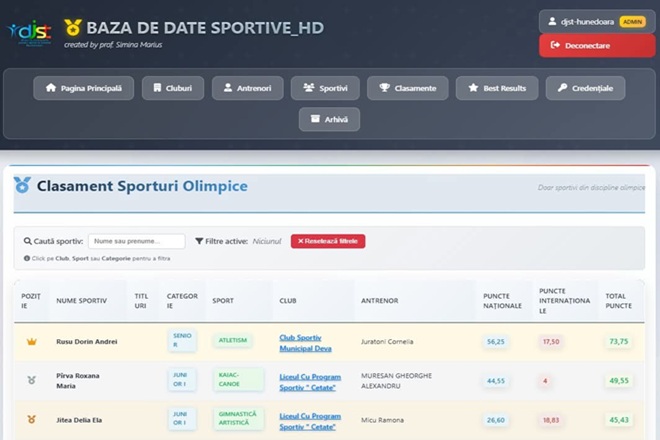Click the blue medal icon beside Clasament heading
The width and height of the screenshot is (660, 440).
[22, 185]
